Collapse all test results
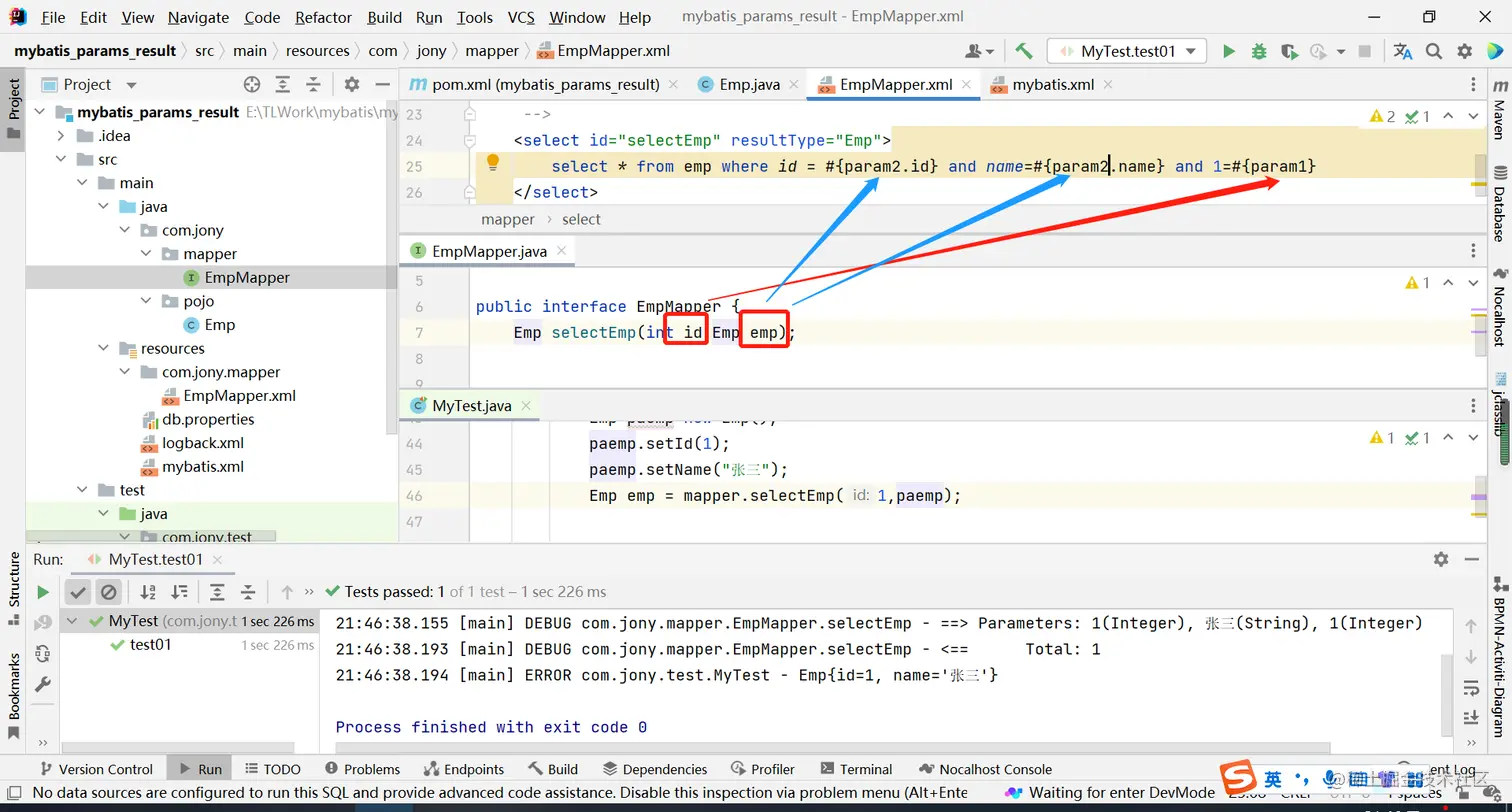1512x812 pixels. 248,592
